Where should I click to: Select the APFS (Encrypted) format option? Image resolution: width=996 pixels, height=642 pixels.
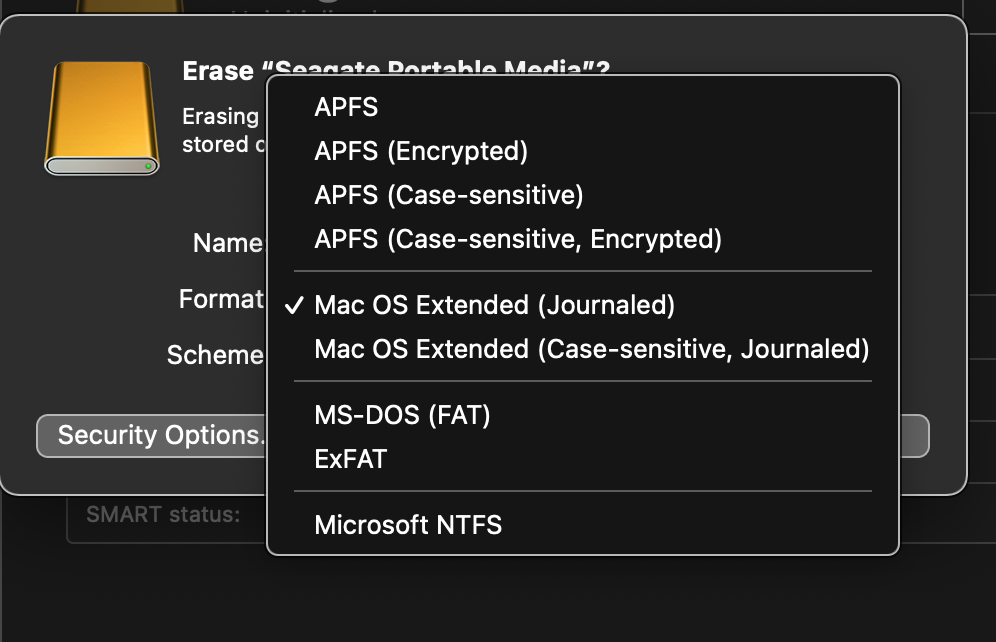point(421,151)
